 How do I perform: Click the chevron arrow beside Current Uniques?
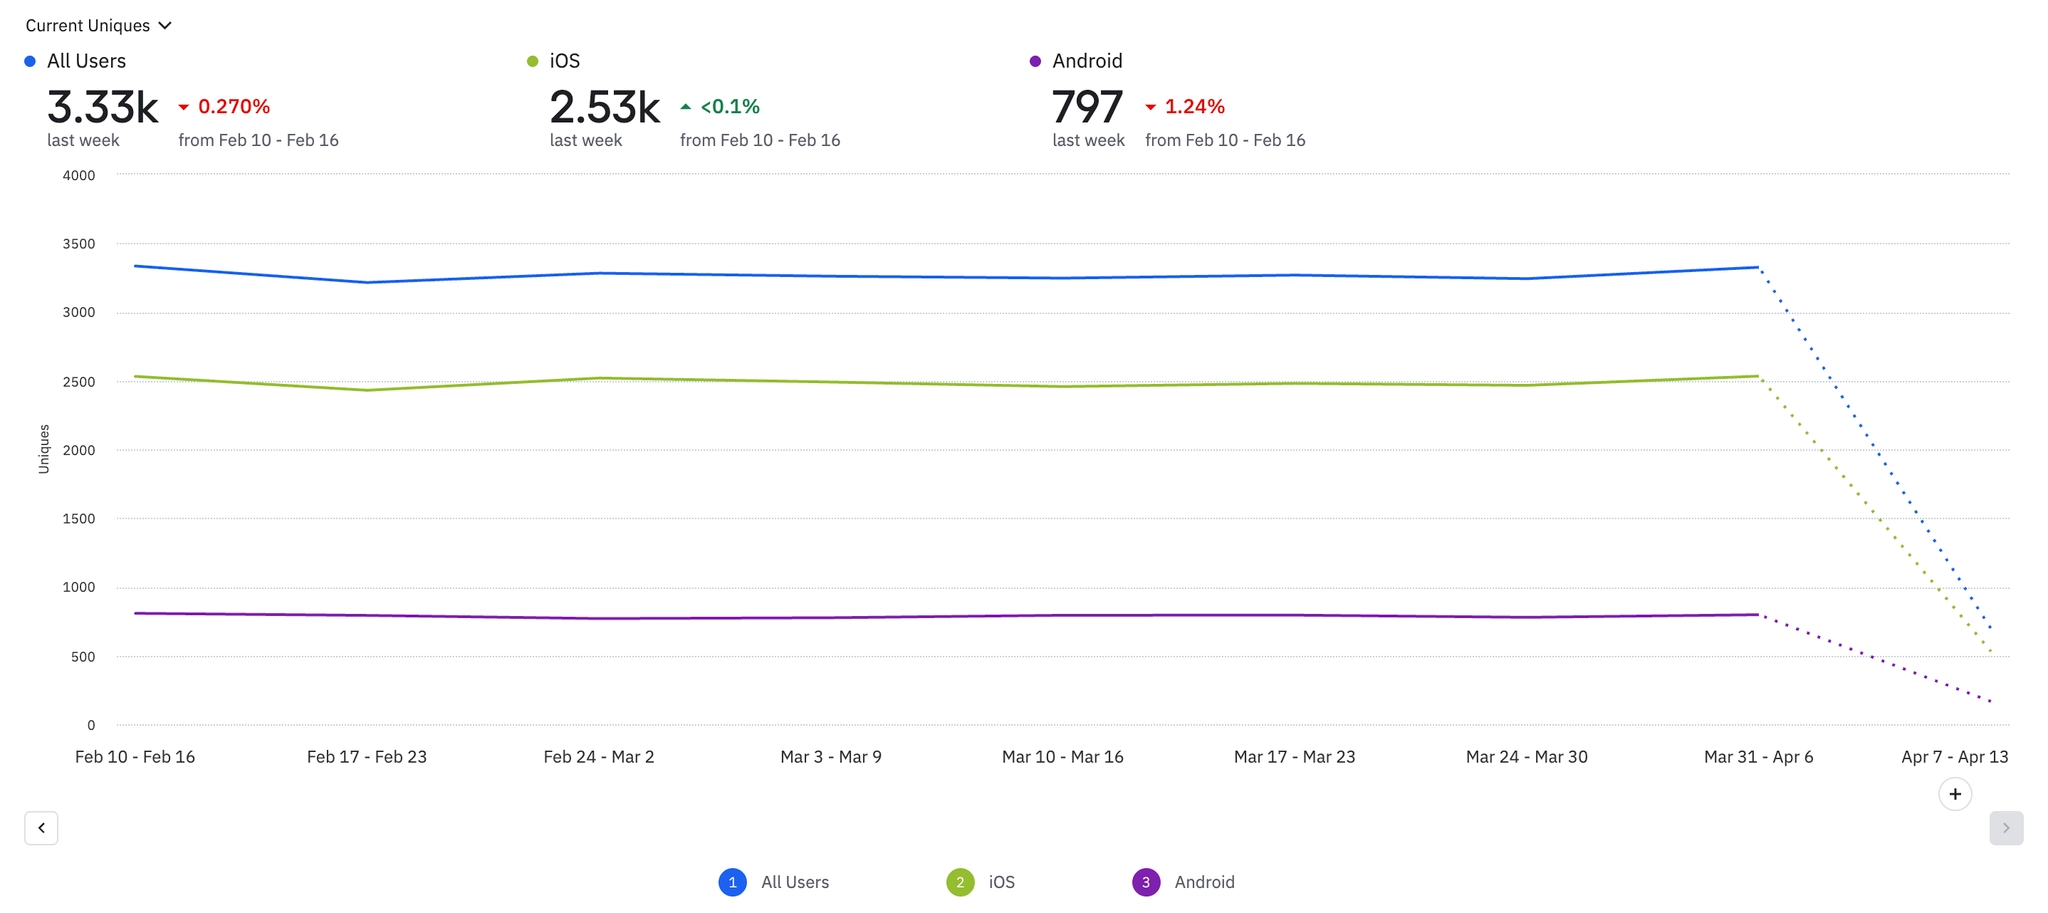pyautogui.click(x=165, y=25)
